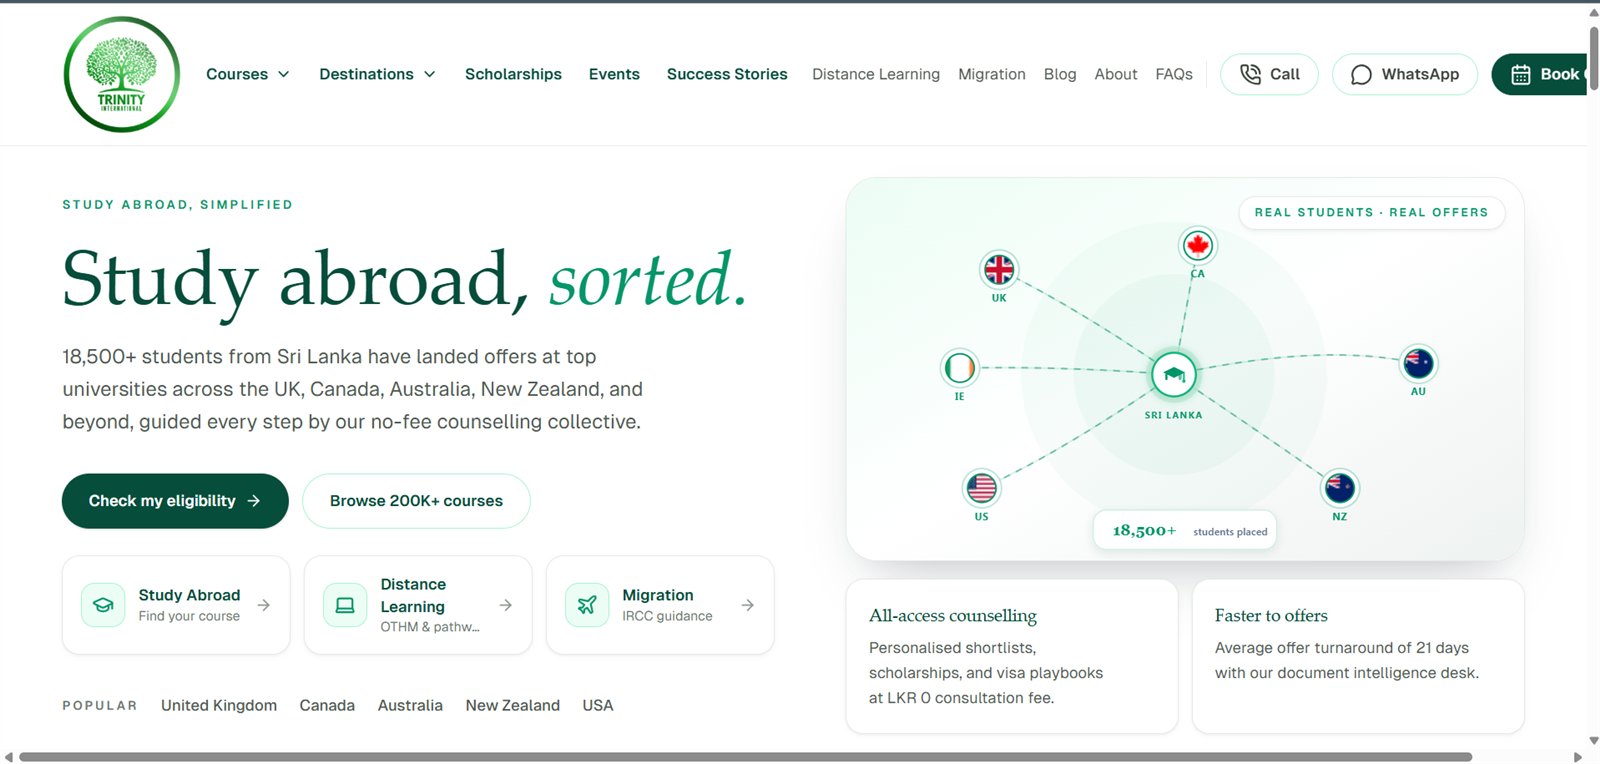
Task: Click the horizontal scrollbar at page bottom
Action: pyautogui.click(x=746, y=757)
